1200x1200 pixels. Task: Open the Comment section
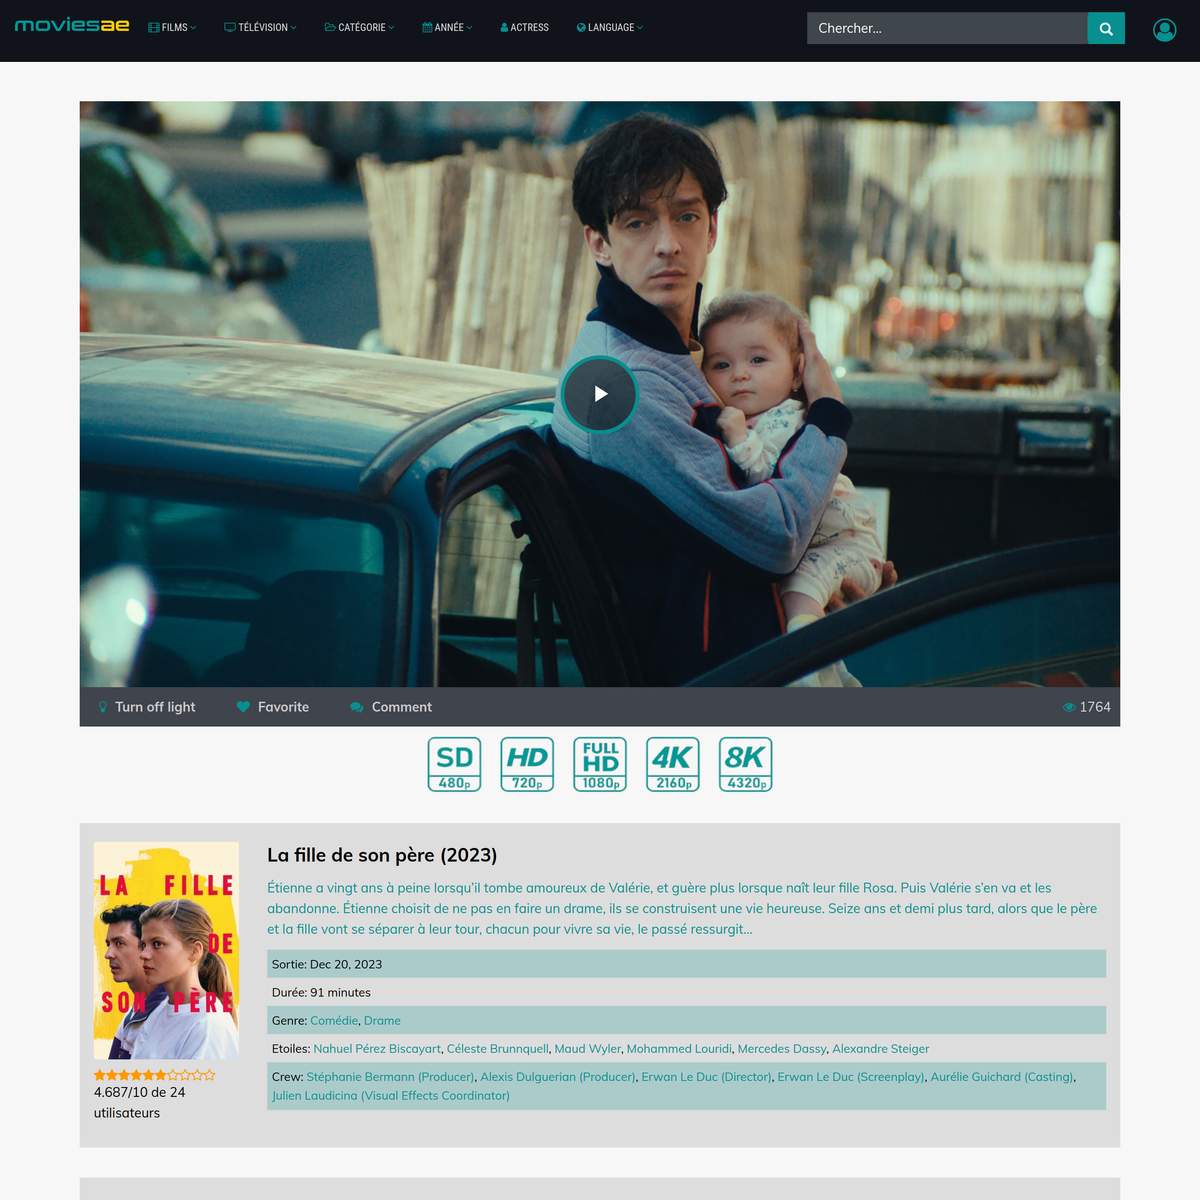[391, 707]
